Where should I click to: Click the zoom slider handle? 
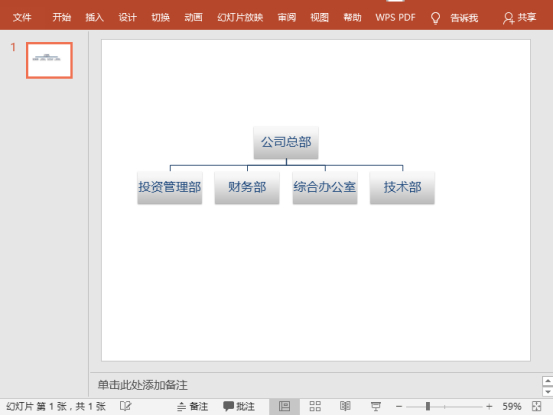tap(428, 406)
